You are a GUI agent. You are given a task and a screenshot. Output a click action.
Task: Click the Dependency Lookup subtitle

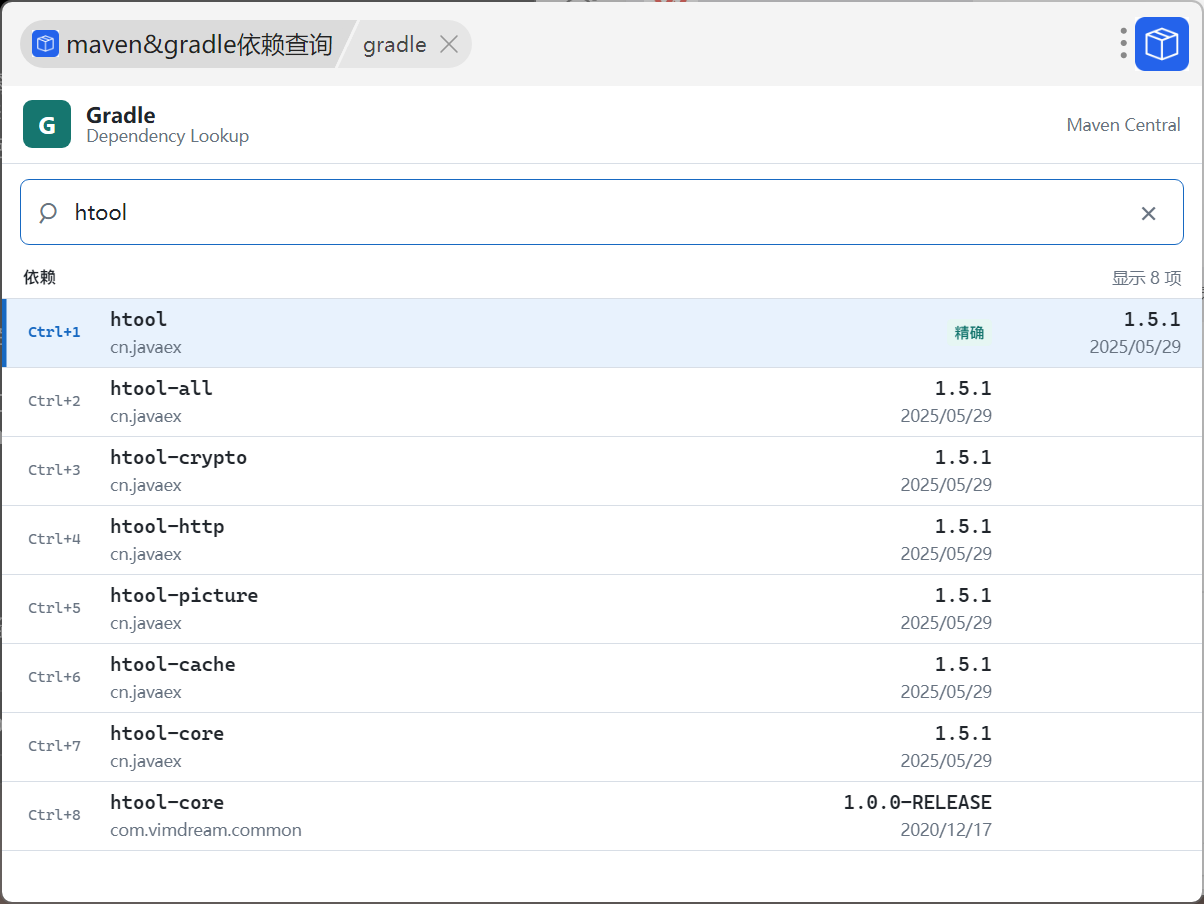pyautogui.click(x=167, y=136)
